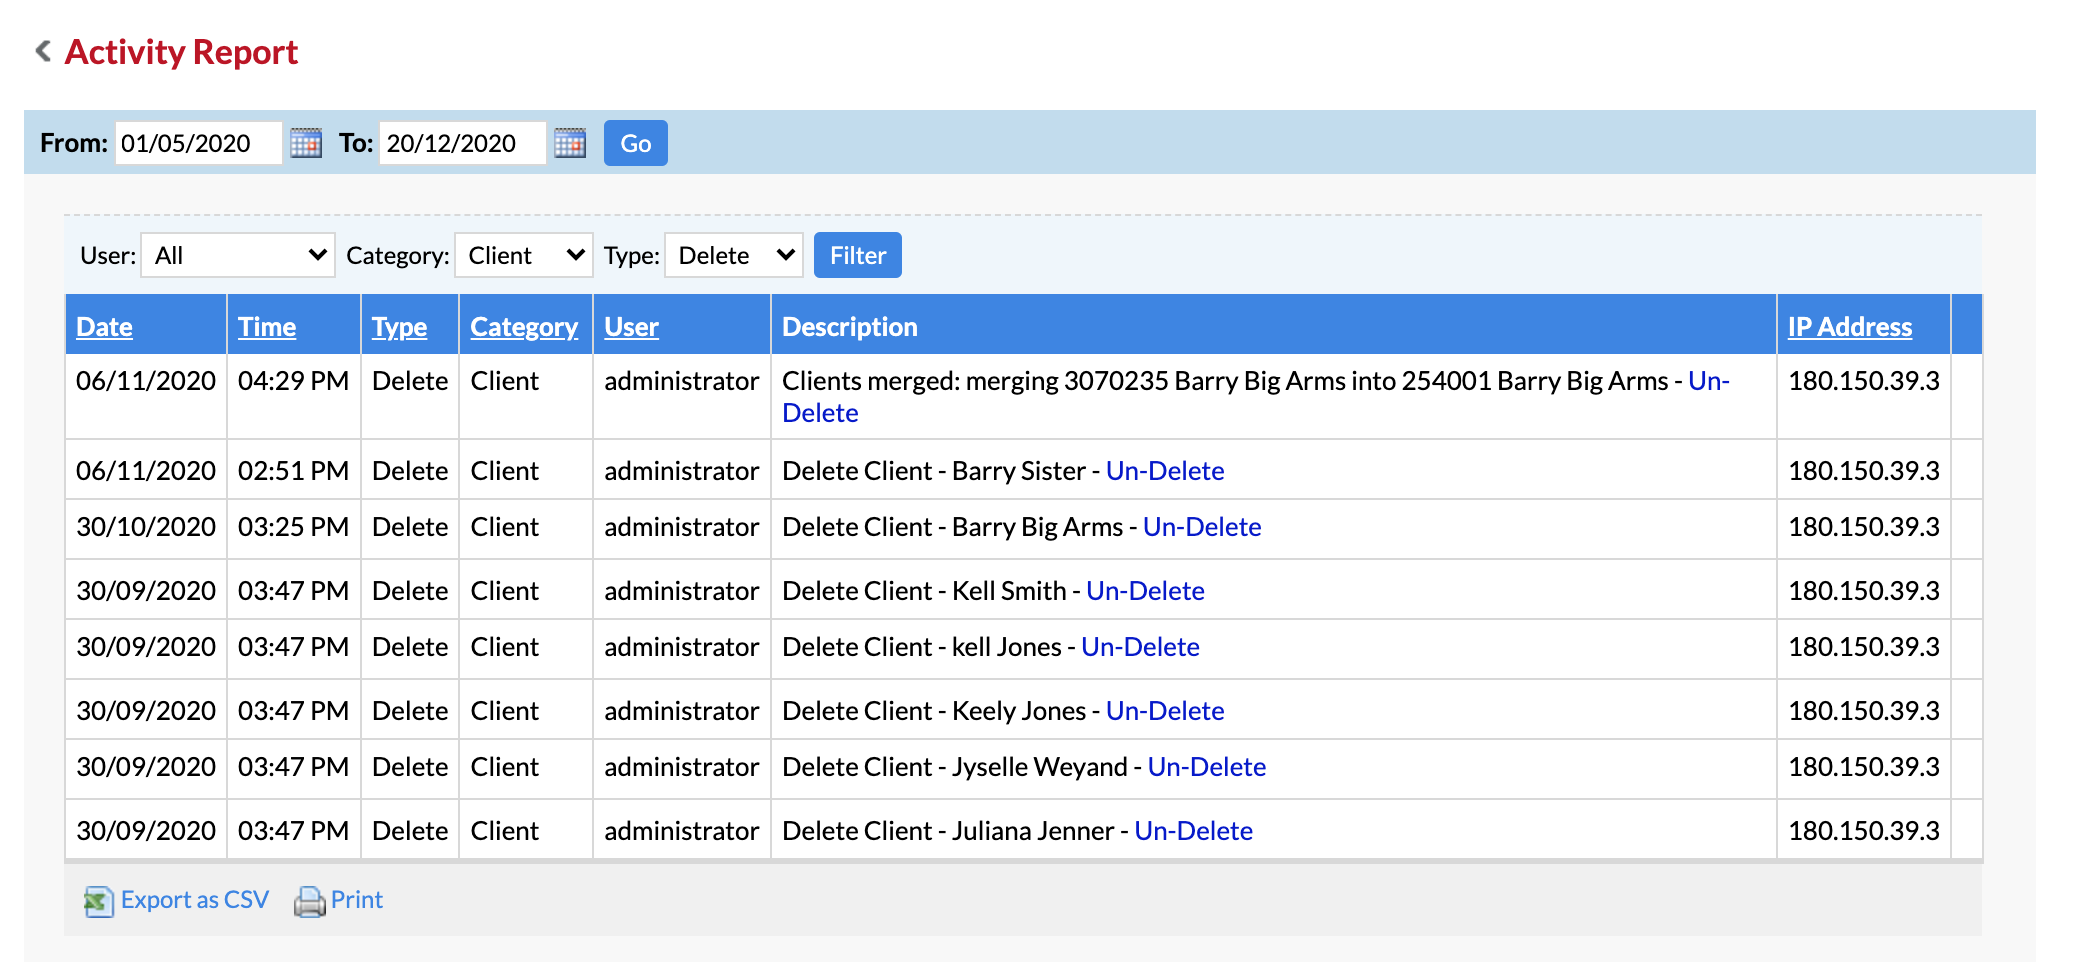Select the 02:51 PM time cell
Image resolution: width=2074 pixels, height=962 pixels.
293,471
